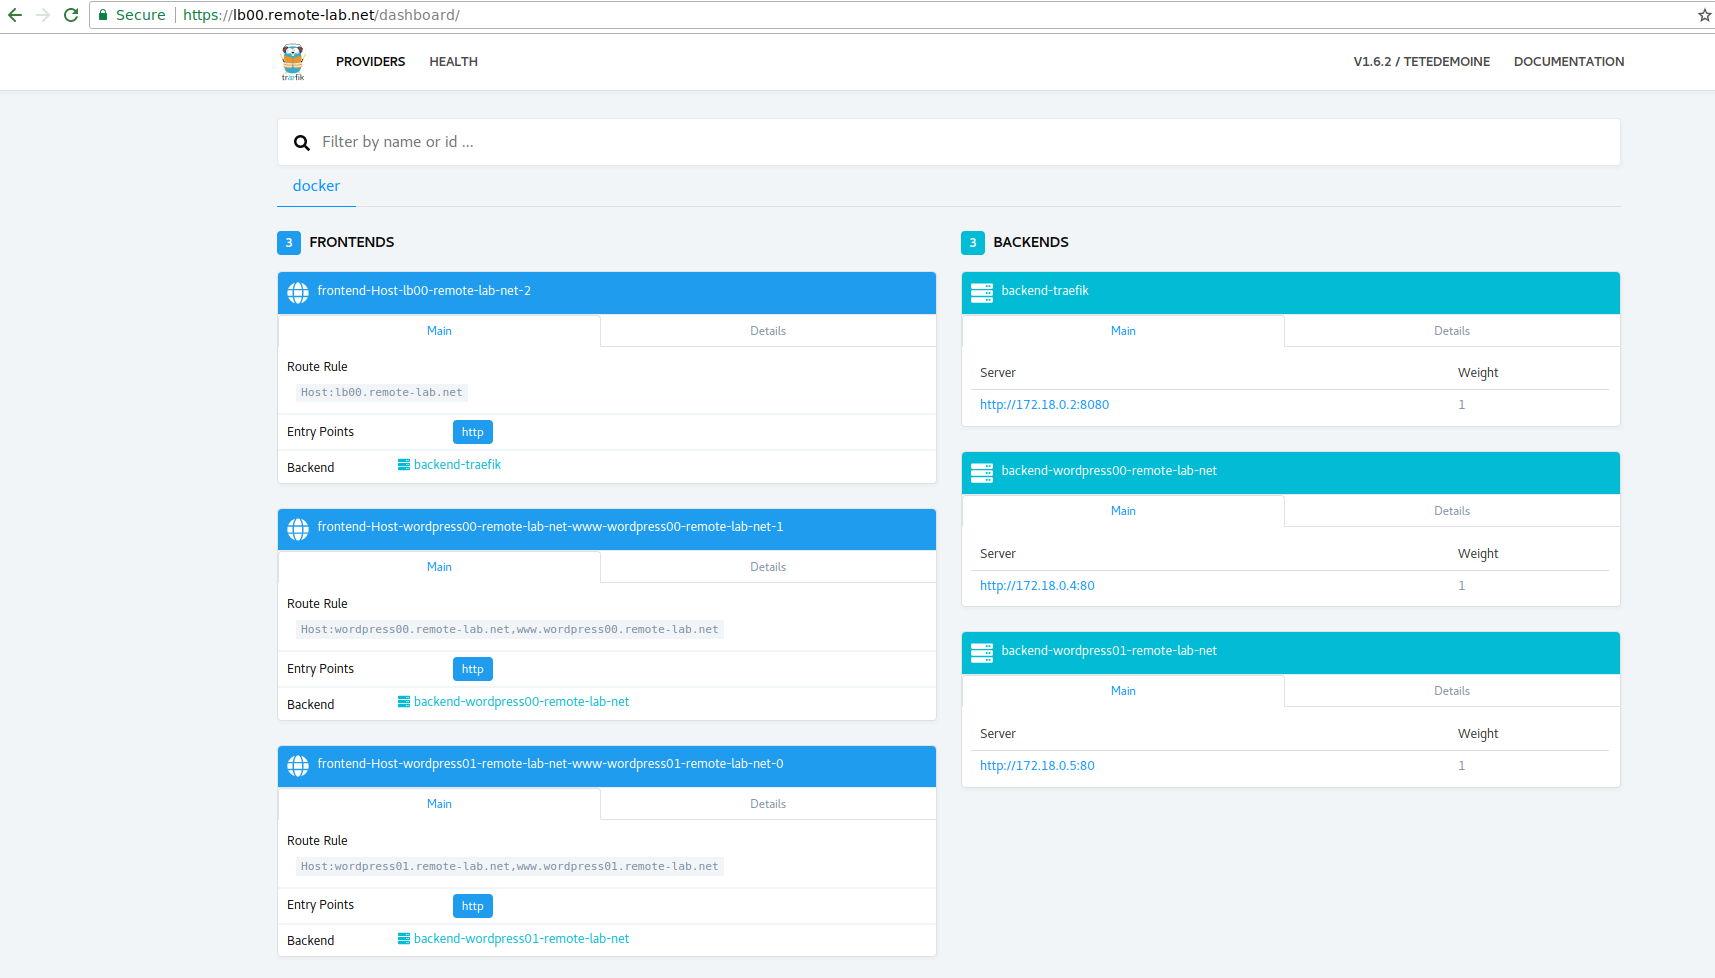
Task: Select Main tab of backend-wordpress00-remote-lab-net
Action: [1123, 511]
